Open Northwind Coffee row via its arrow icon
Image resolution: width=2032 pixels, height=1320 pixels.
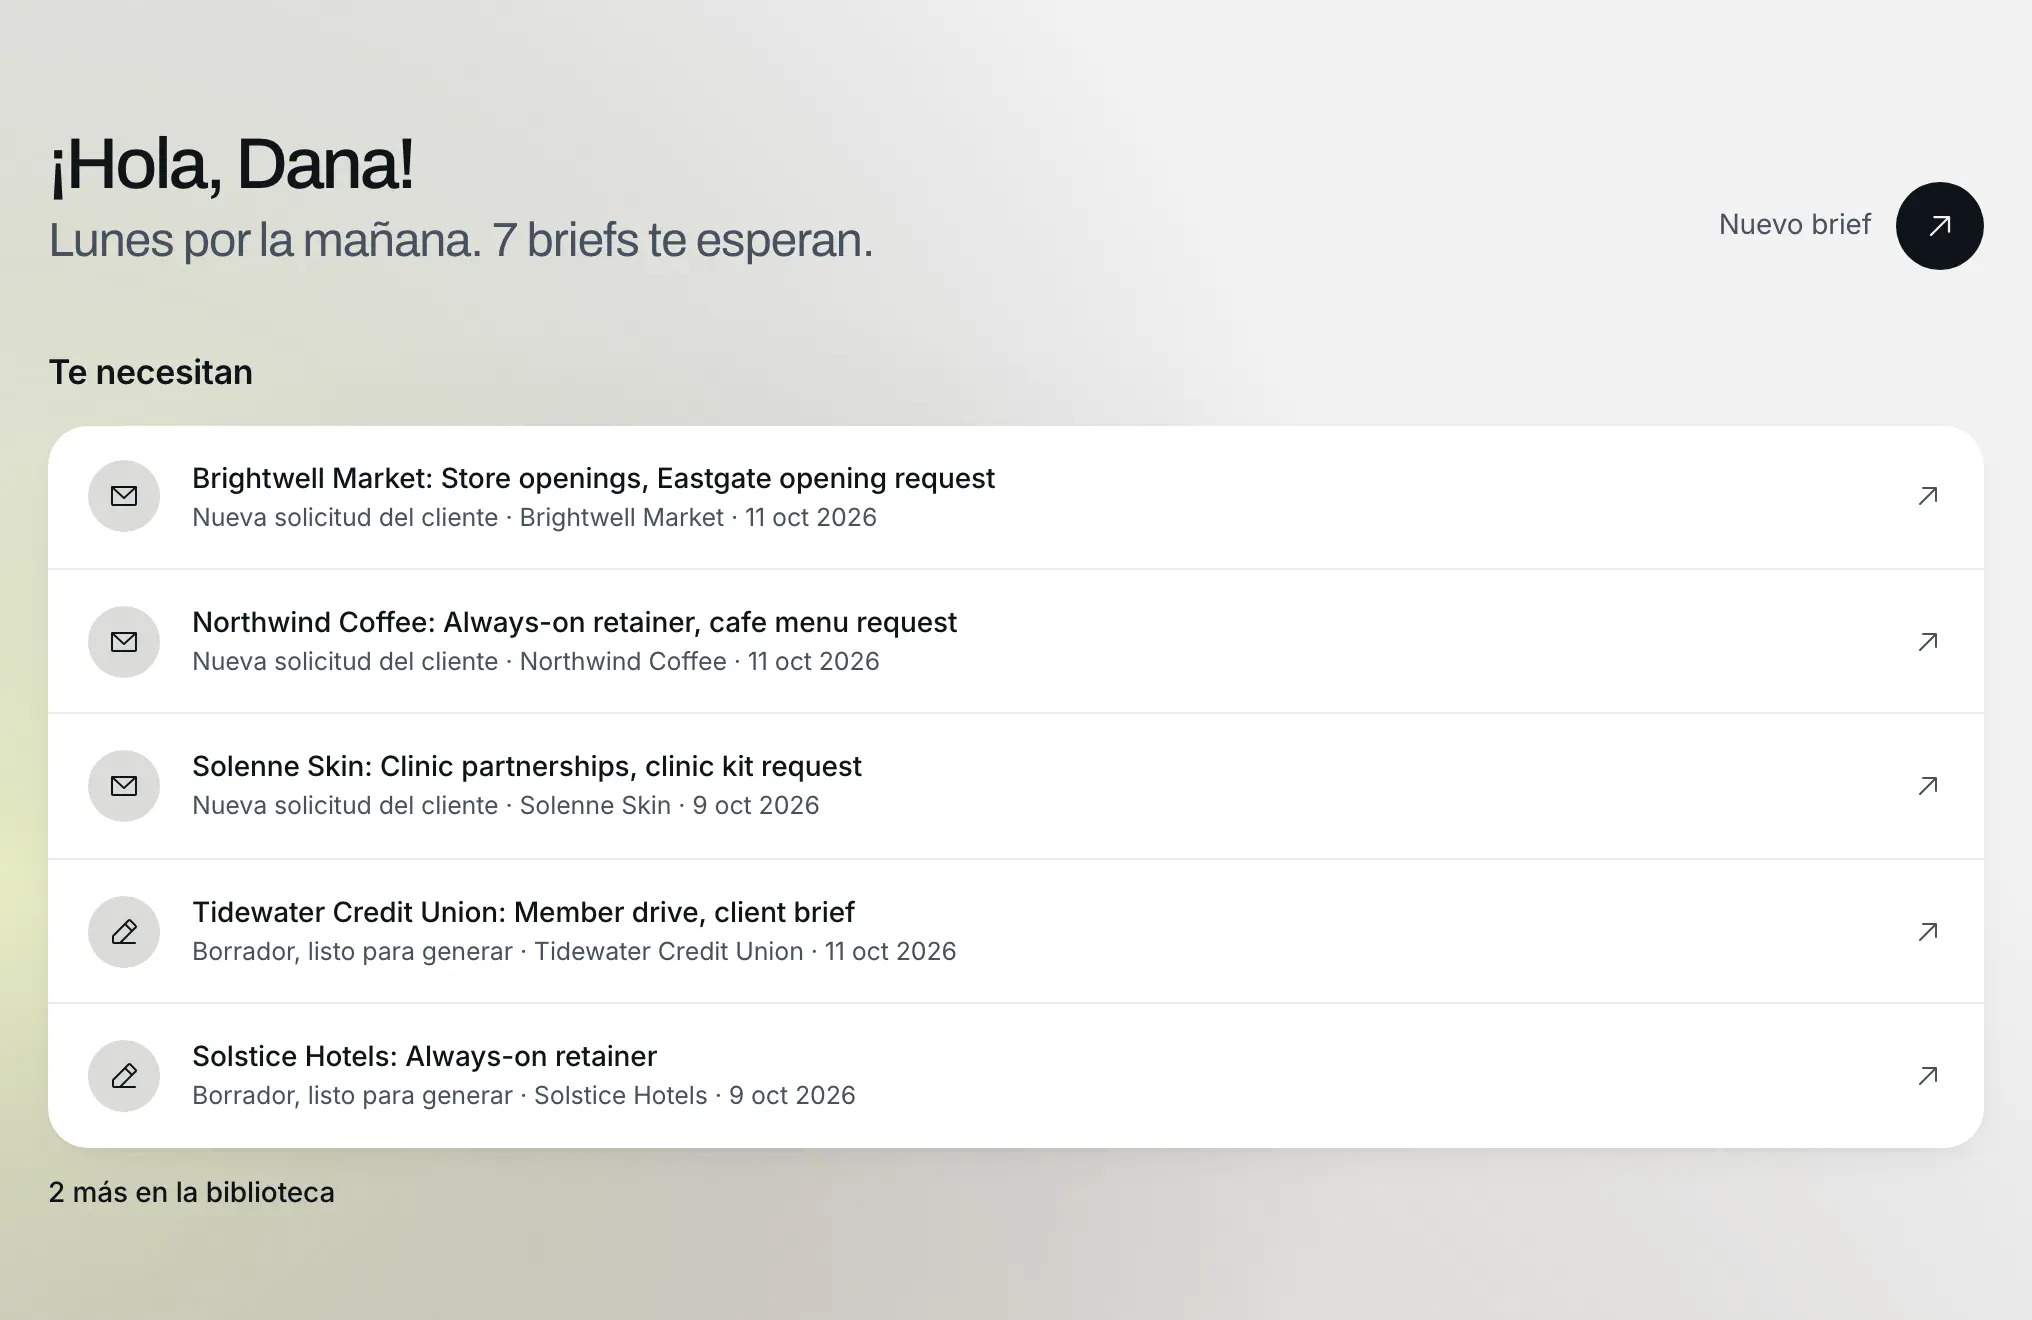coord(1928,642)
